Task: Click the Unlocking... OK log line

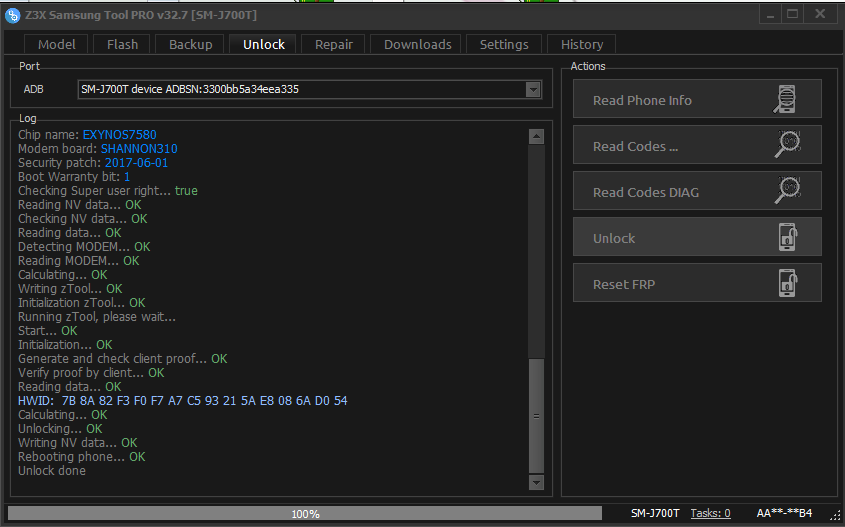Action: point(60,429)
